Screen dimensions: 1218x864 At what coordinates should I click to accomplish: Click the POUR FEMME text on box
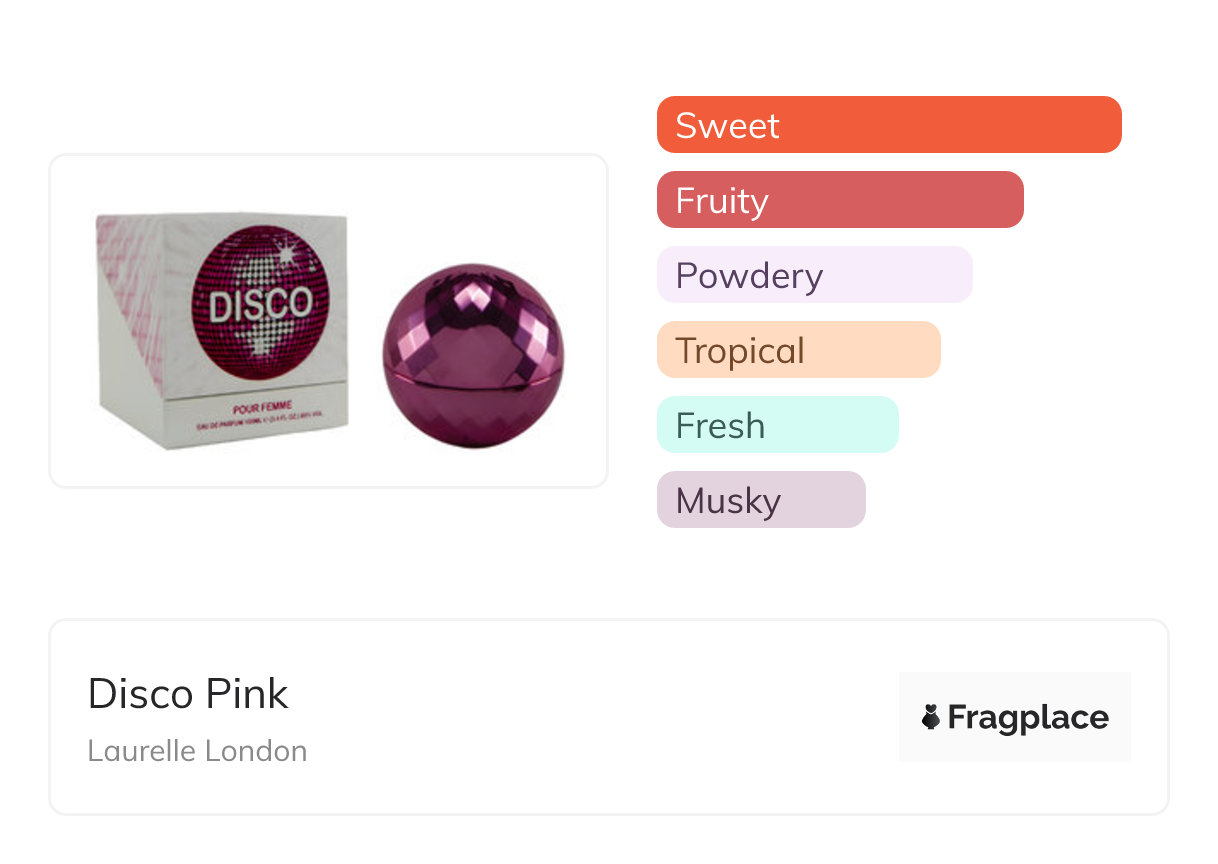click(261, 409)
